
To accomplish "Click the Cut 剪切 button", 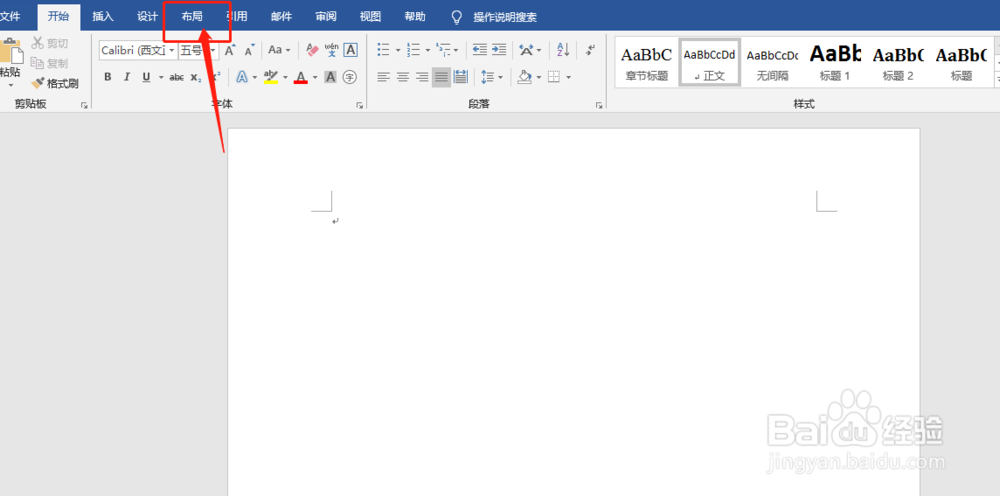I will (49, 43).
